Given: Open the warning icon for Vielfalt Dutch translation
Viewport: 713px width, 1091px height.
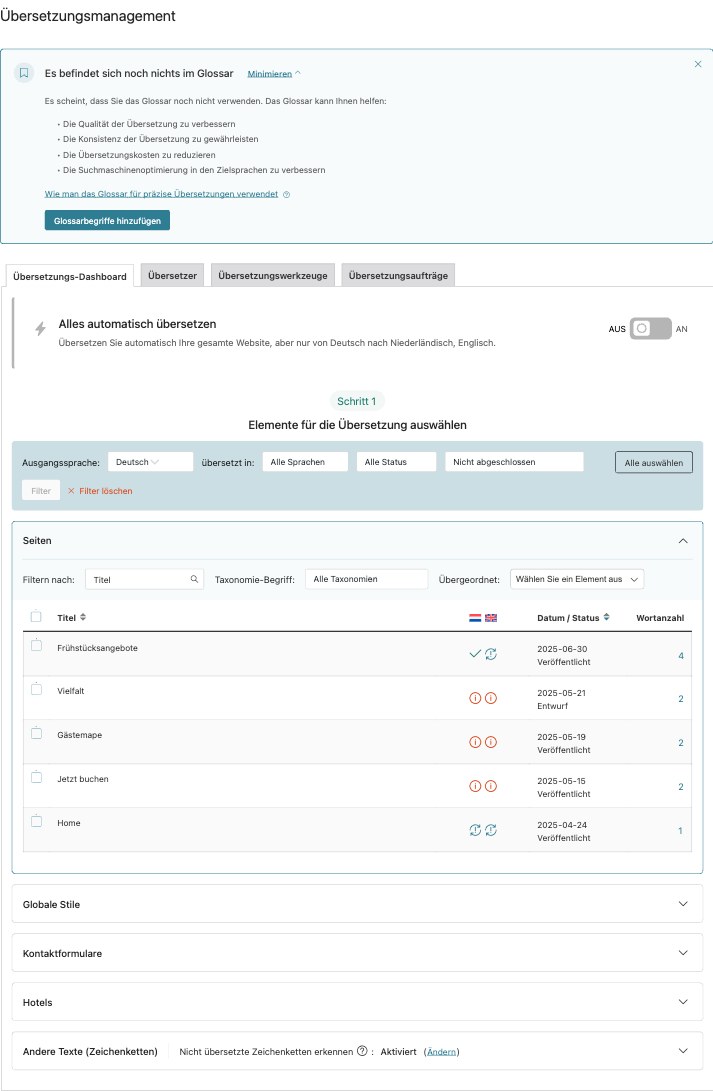Looking at the screenshot, I should (475, 697).
